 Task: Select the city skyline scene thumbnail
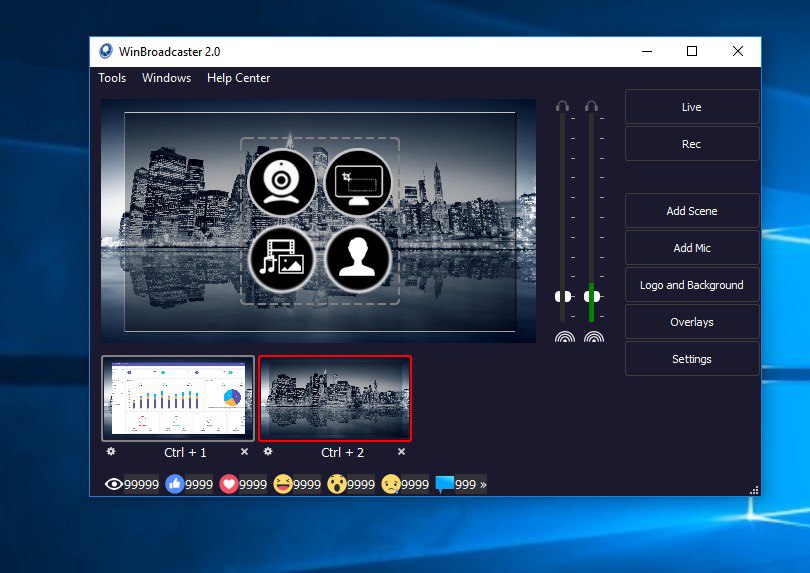[x=335, y=398]
